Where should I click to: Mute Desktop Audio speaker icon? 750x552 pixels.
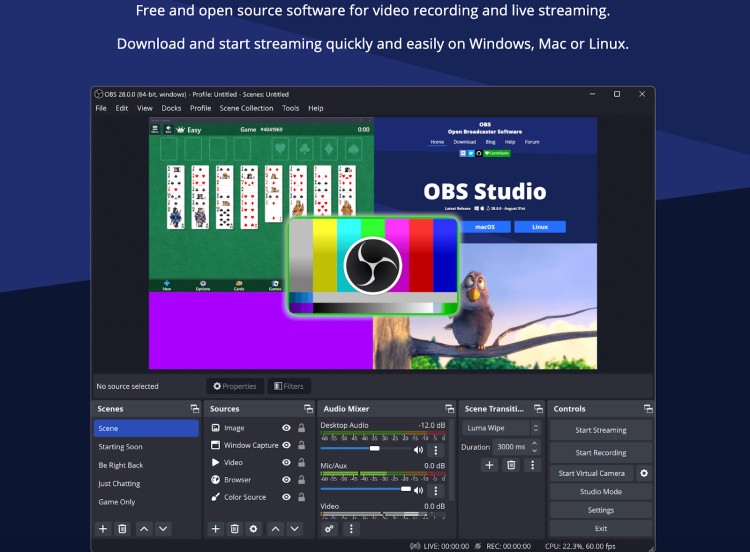[419, 450]
